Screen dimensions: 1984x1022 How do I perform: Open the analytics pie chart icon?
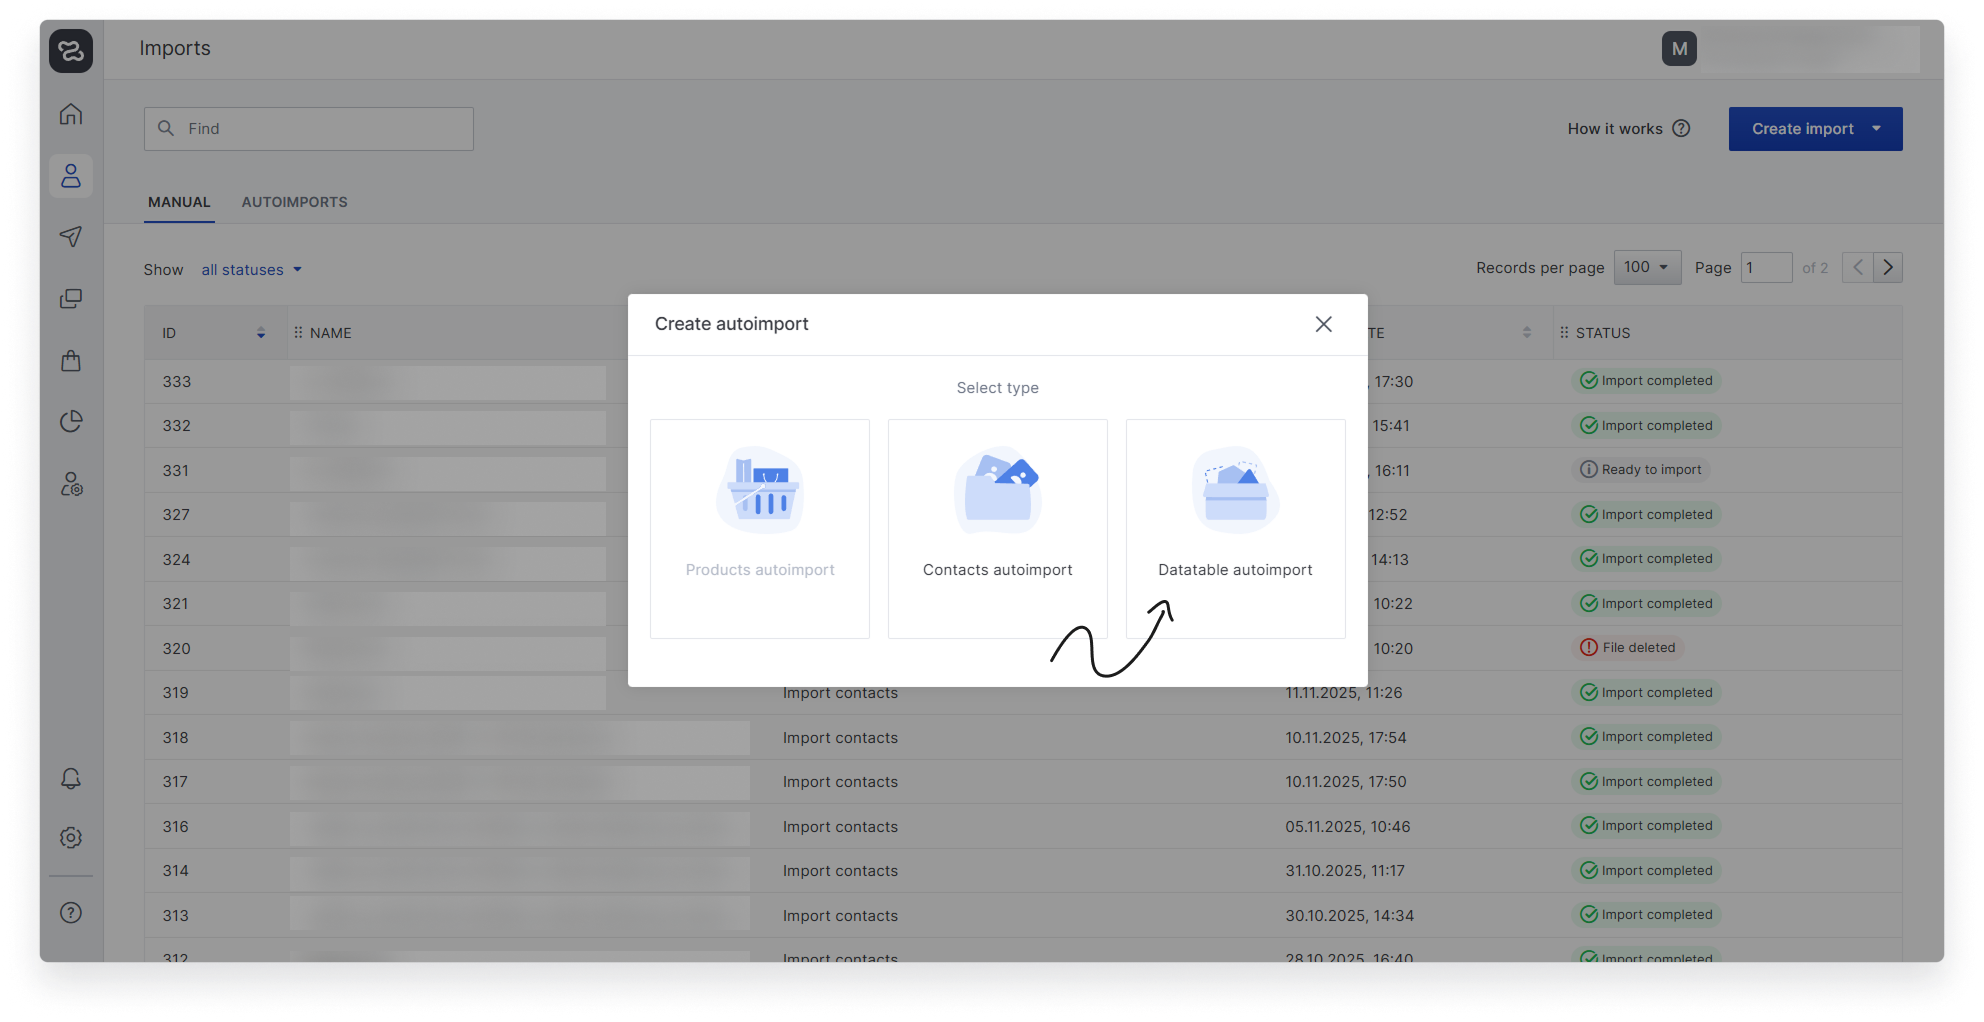pos(71,422)
